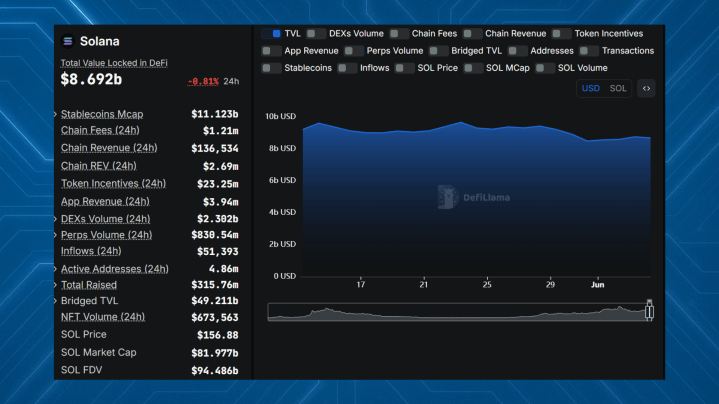Viewport: 719px width, 404px height.
Task: Enable the SOL Price toggle
Action: 404,68
